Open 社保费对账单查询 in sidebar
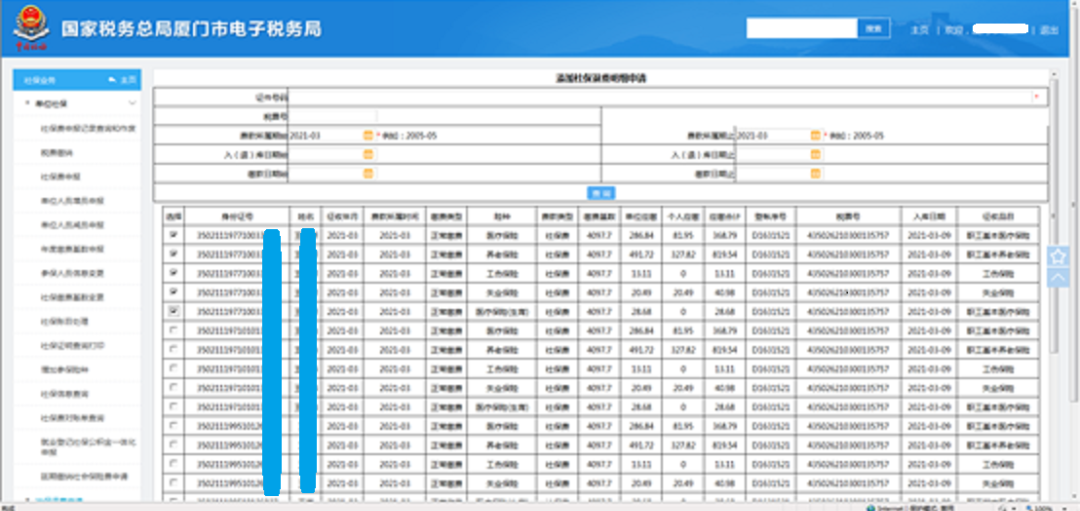The image size is (1080, 511). 72,417
